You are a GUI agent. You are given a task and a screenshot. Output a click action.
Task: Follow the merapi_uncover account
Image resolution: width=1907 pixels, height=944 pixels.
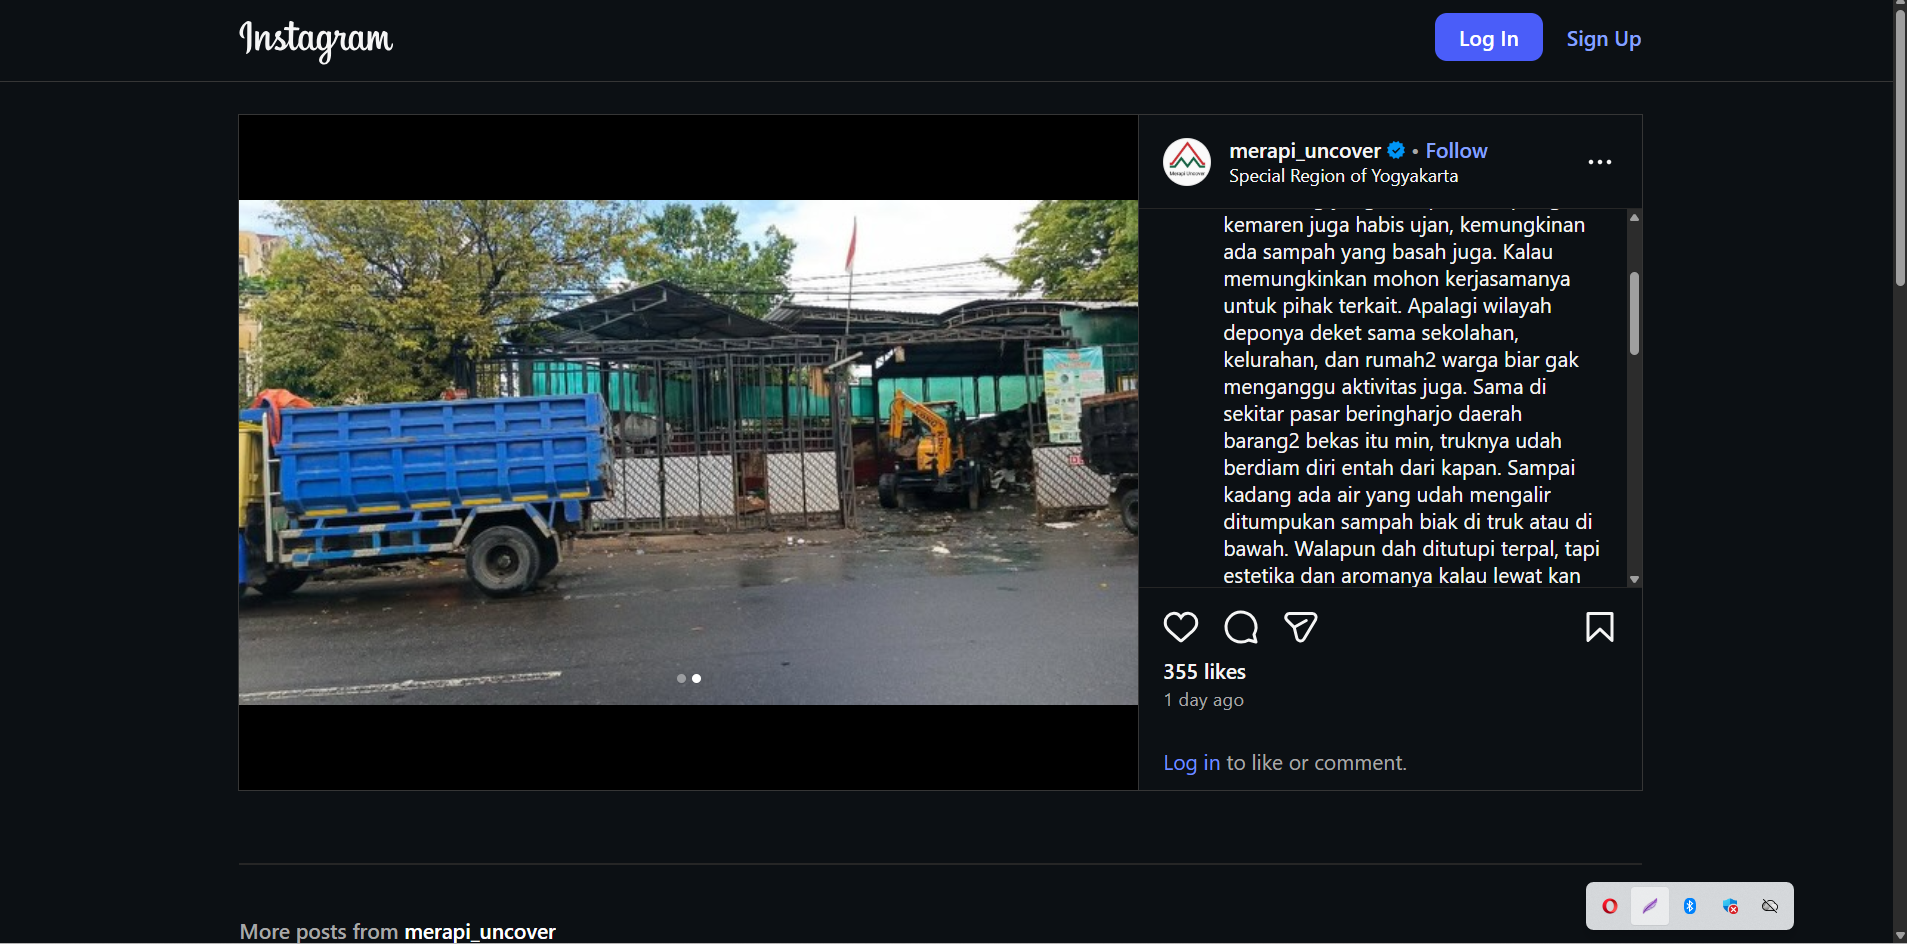click(1456, 151)
